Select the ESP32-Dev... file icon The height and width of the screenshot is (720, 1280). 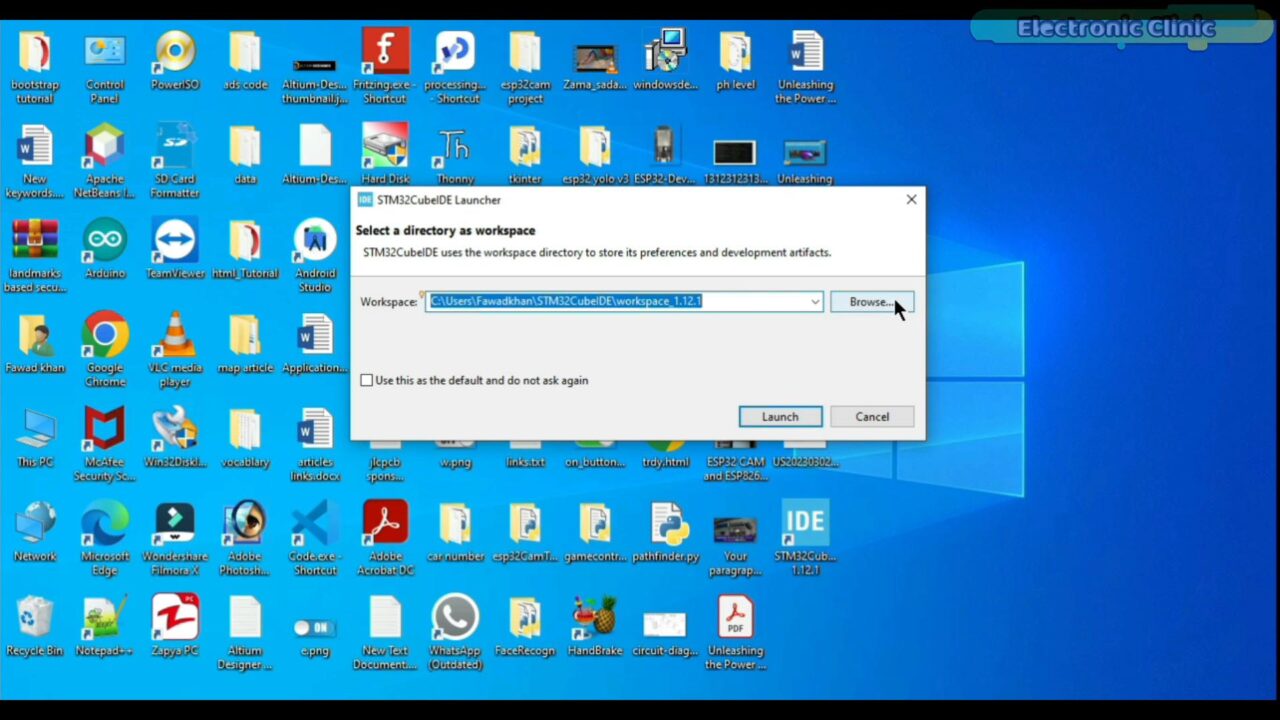click(x=665, y=154)
